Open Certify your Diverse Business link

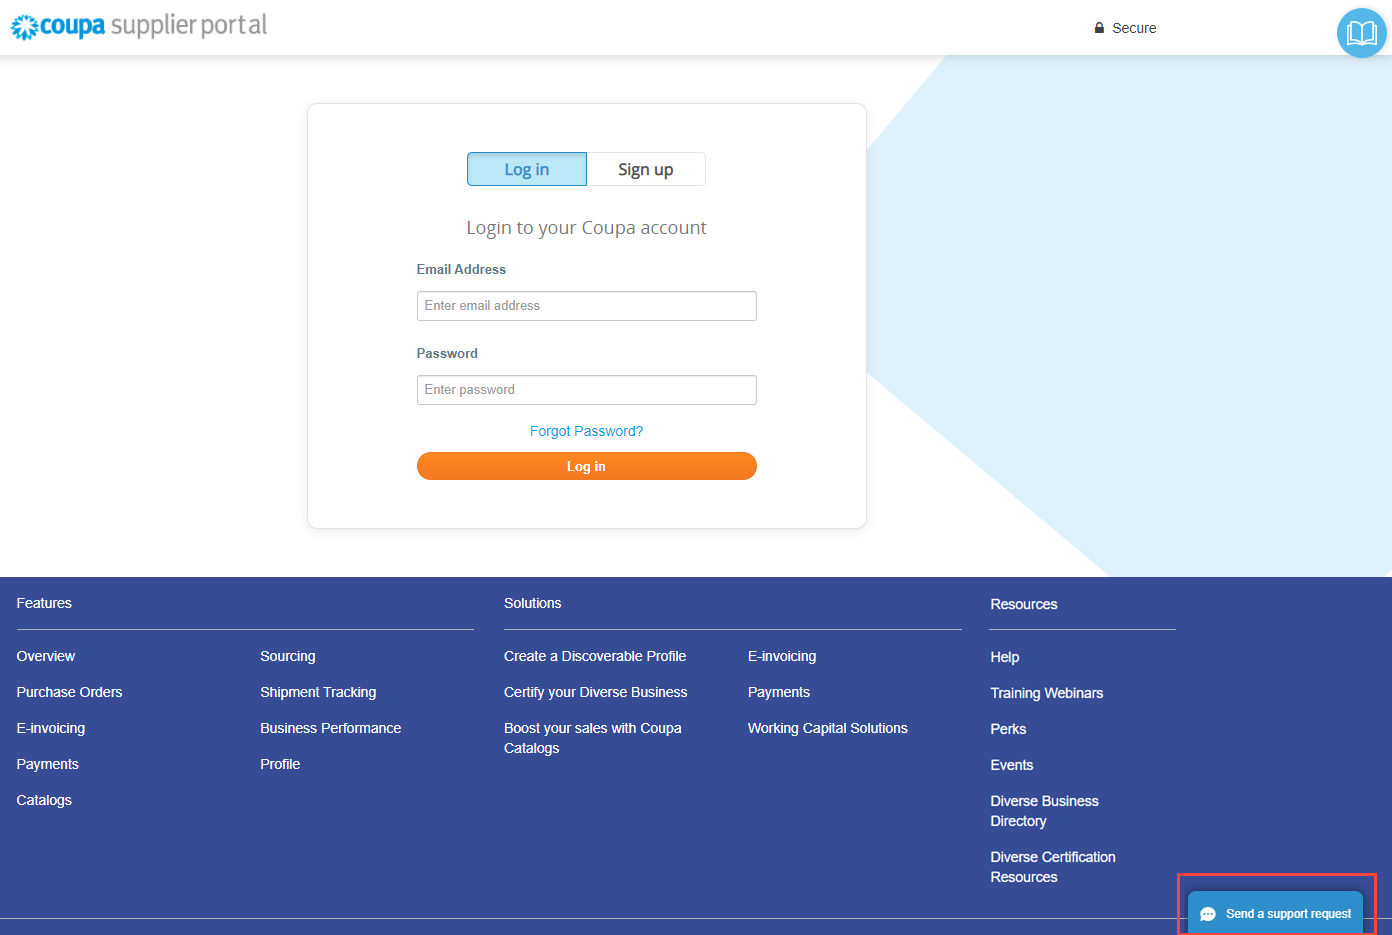pos(596,692)
